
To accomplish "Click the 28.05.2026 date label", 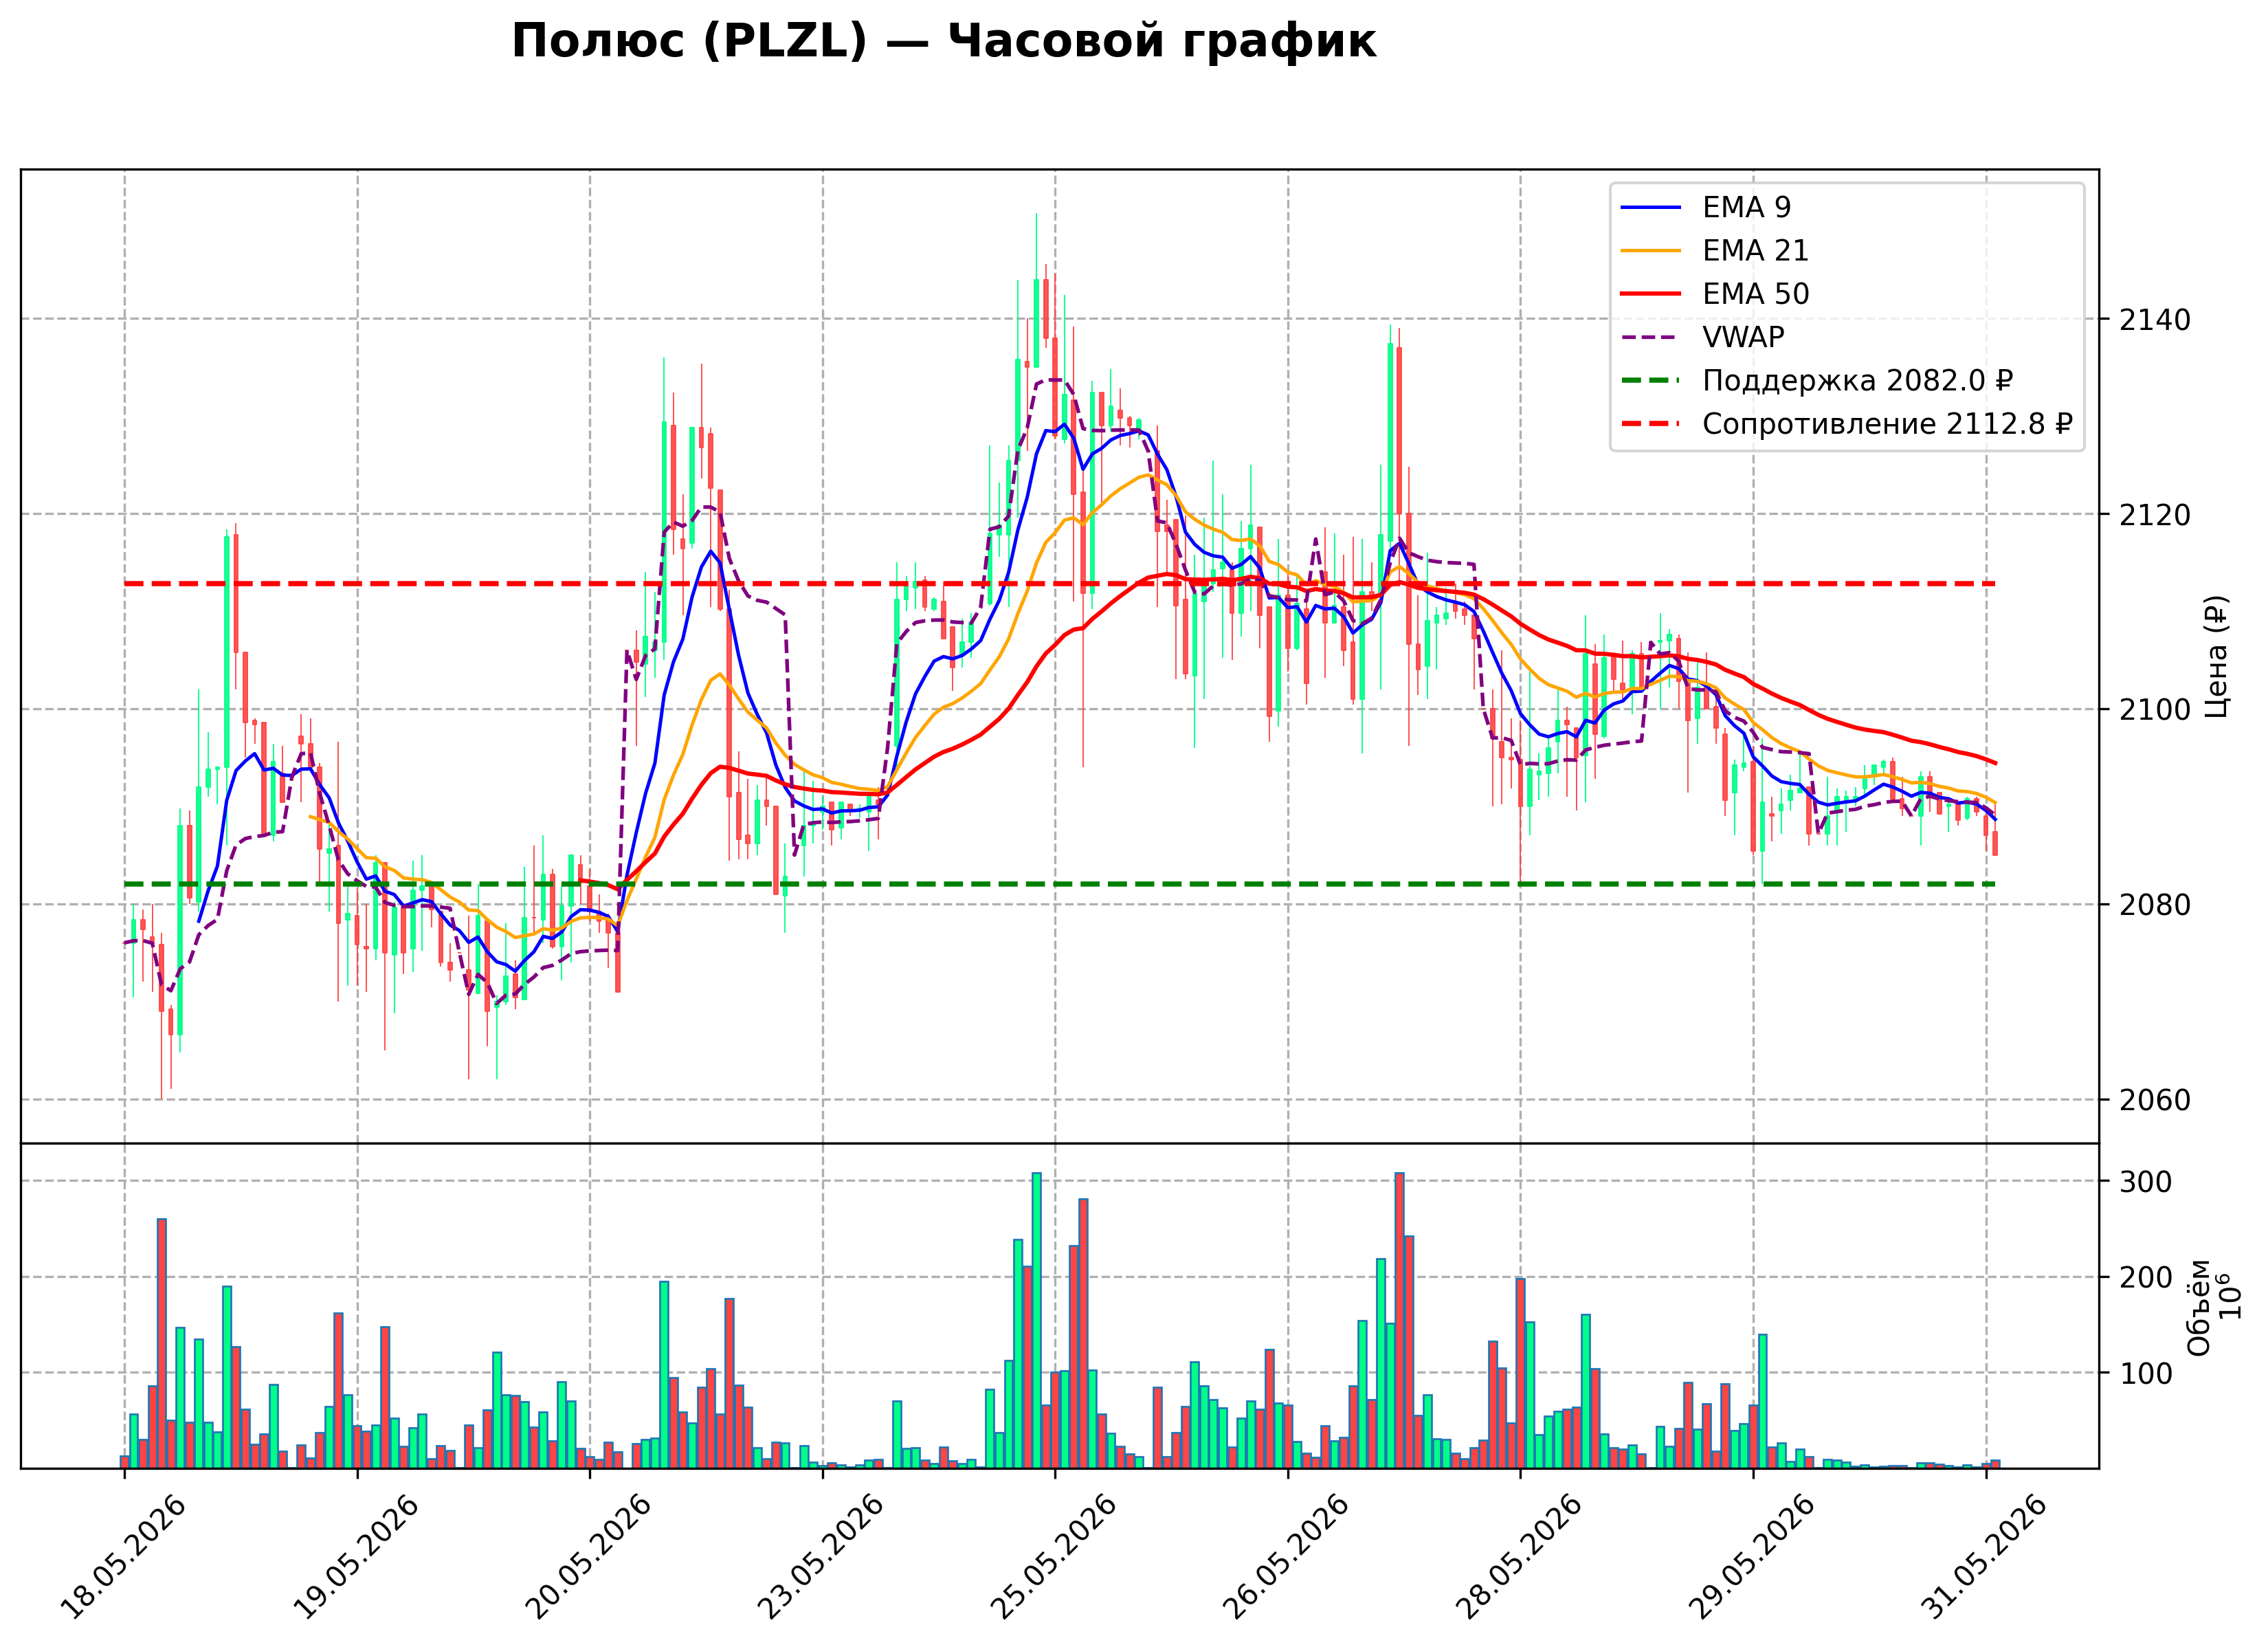I will click(1520, 1557).
